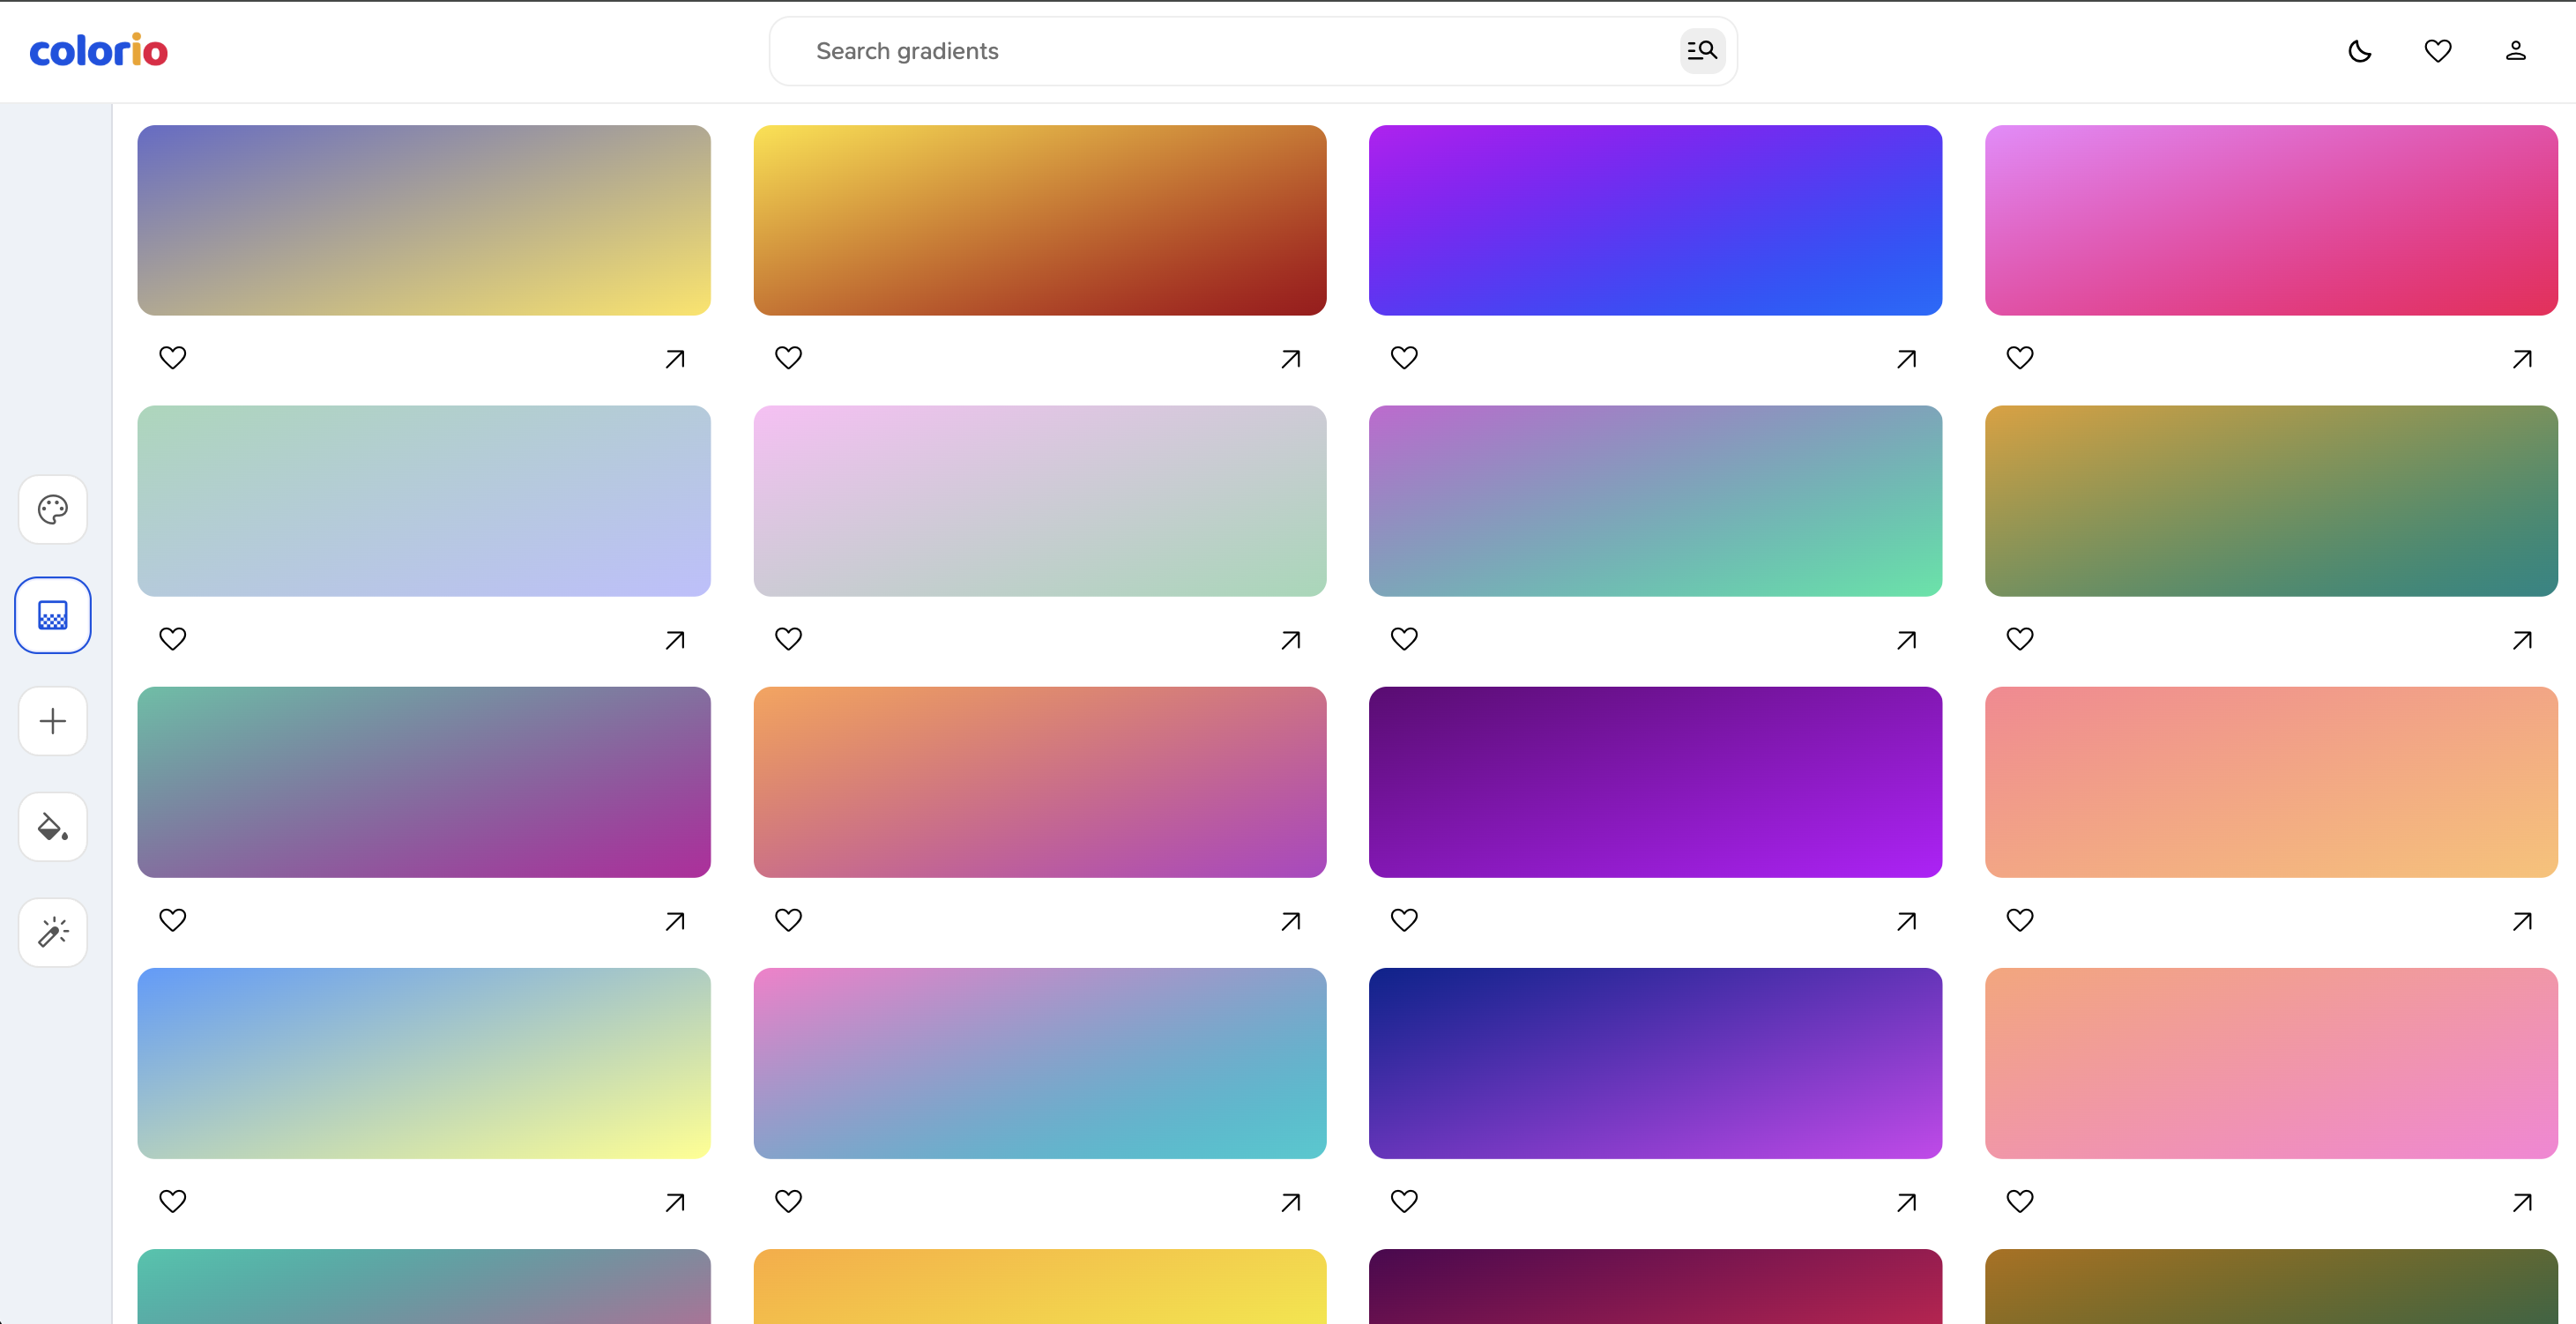Open the color palette sidebar tool

[53, 509]
